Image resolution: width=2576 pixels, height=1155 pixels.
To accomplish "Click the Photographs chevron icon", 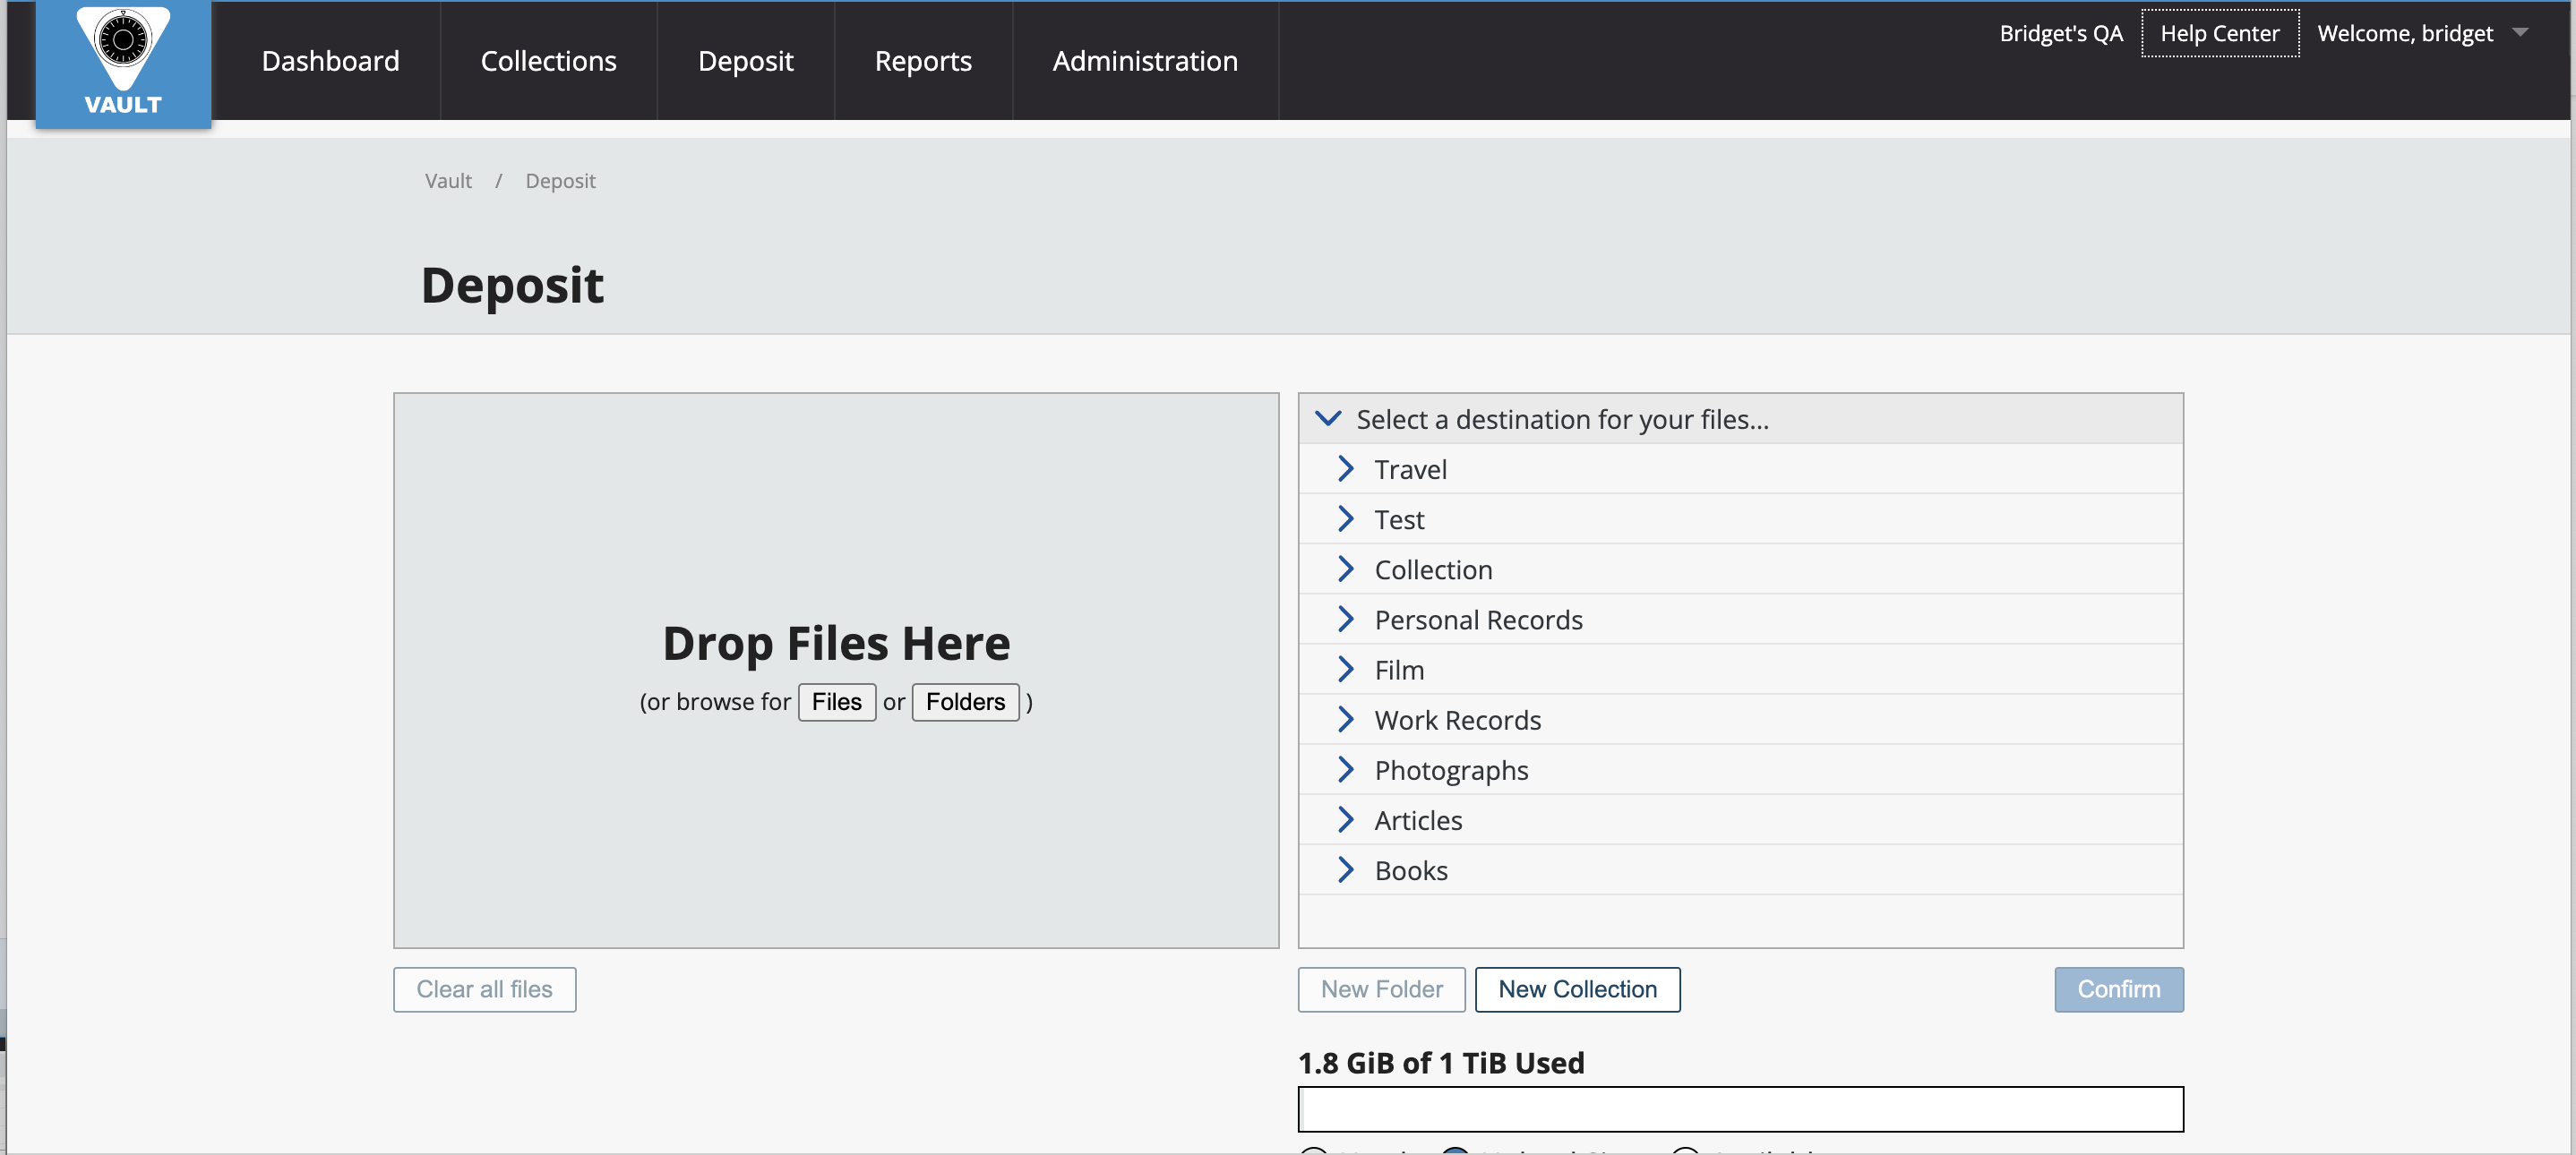I will pyautogui.click(x=1345, y=769).
